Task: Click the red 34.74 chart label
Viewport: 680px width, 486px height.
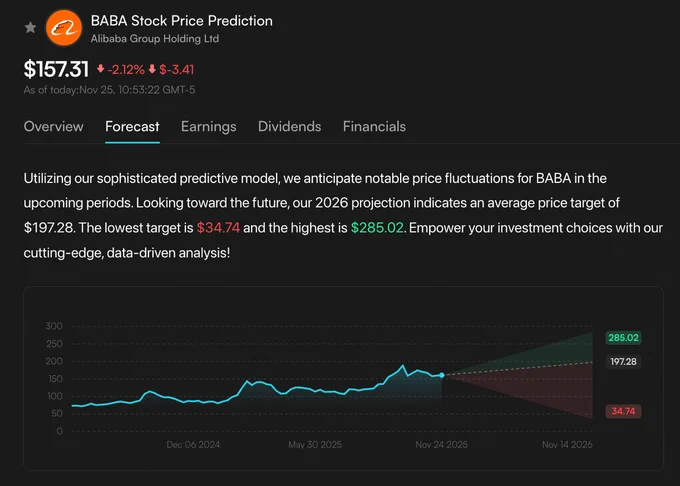Action: [x=623, y=411]
